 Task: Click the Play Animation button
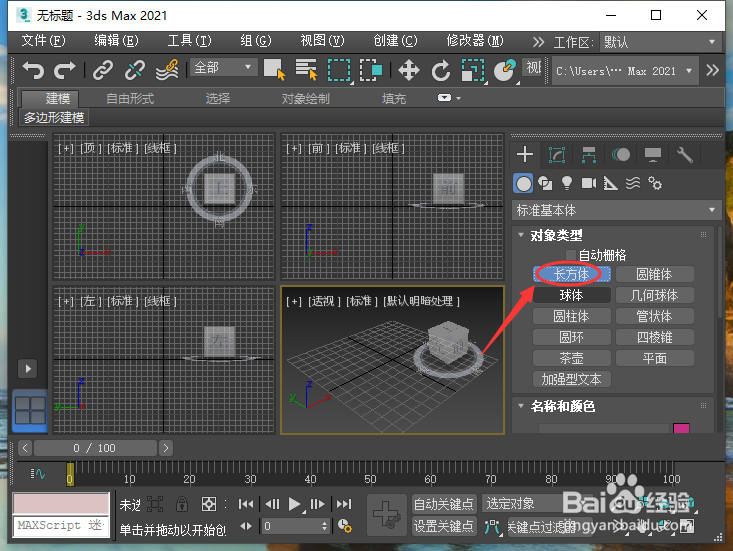click(x=295, y=504)
